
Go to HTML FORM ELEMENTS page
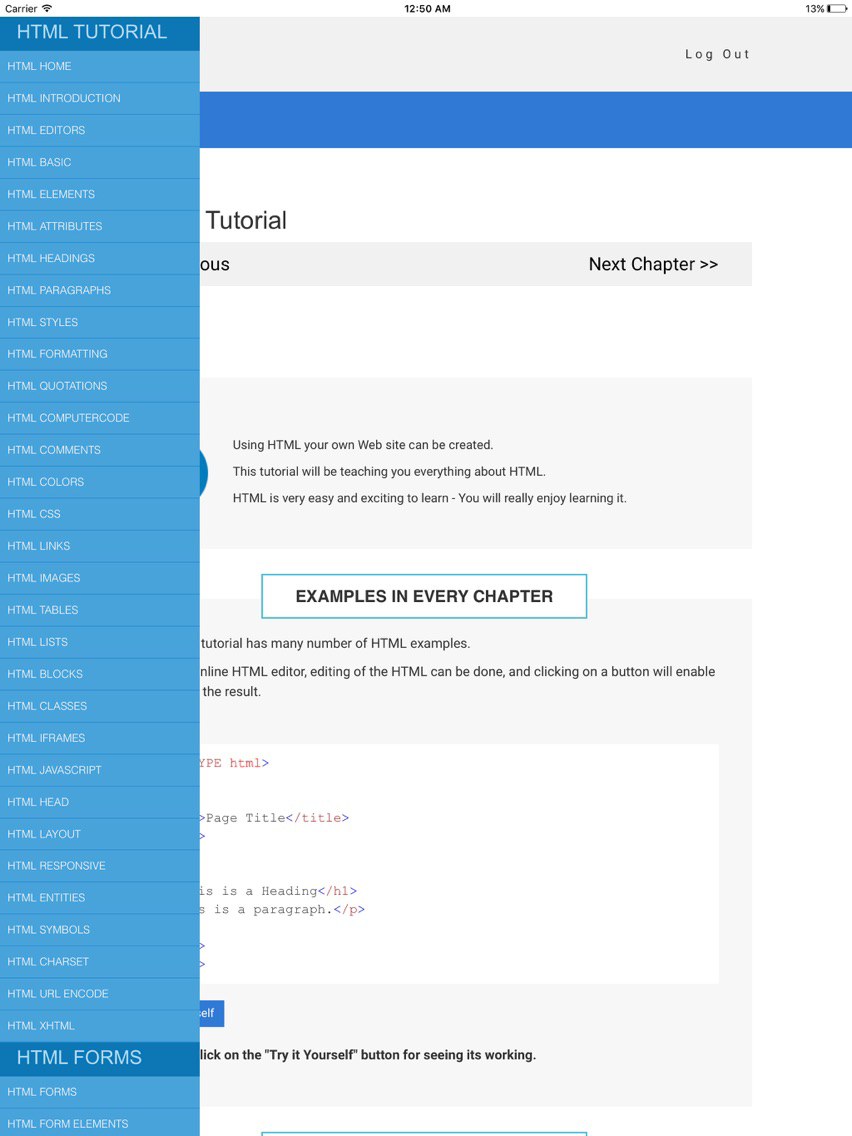click(99, 1124)
